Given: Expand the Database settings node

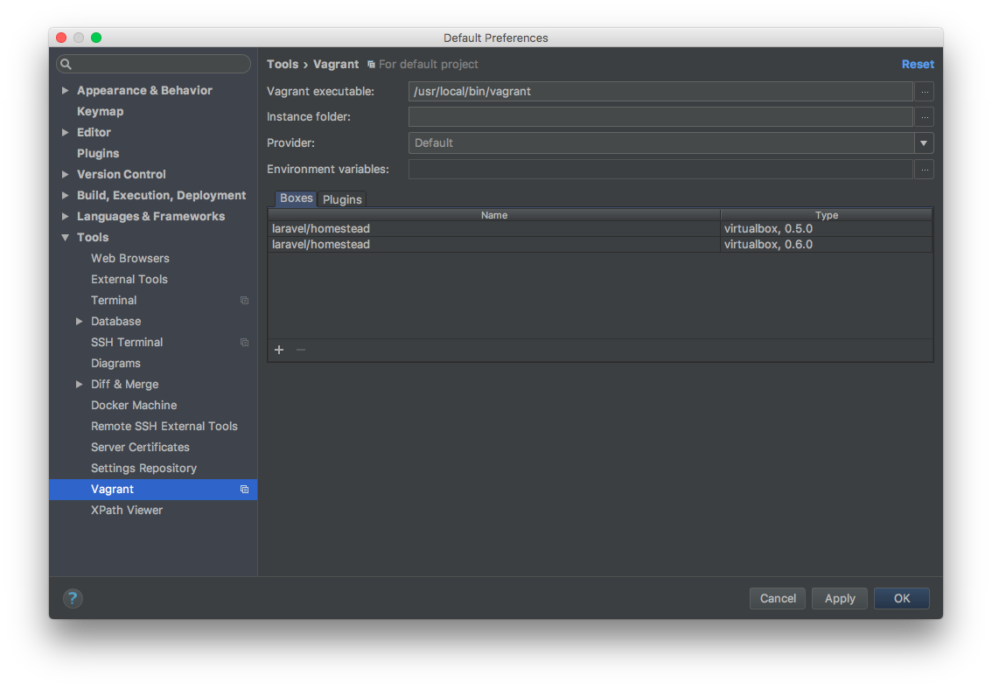Looking at the screenshot, I should tap(79, 321).
